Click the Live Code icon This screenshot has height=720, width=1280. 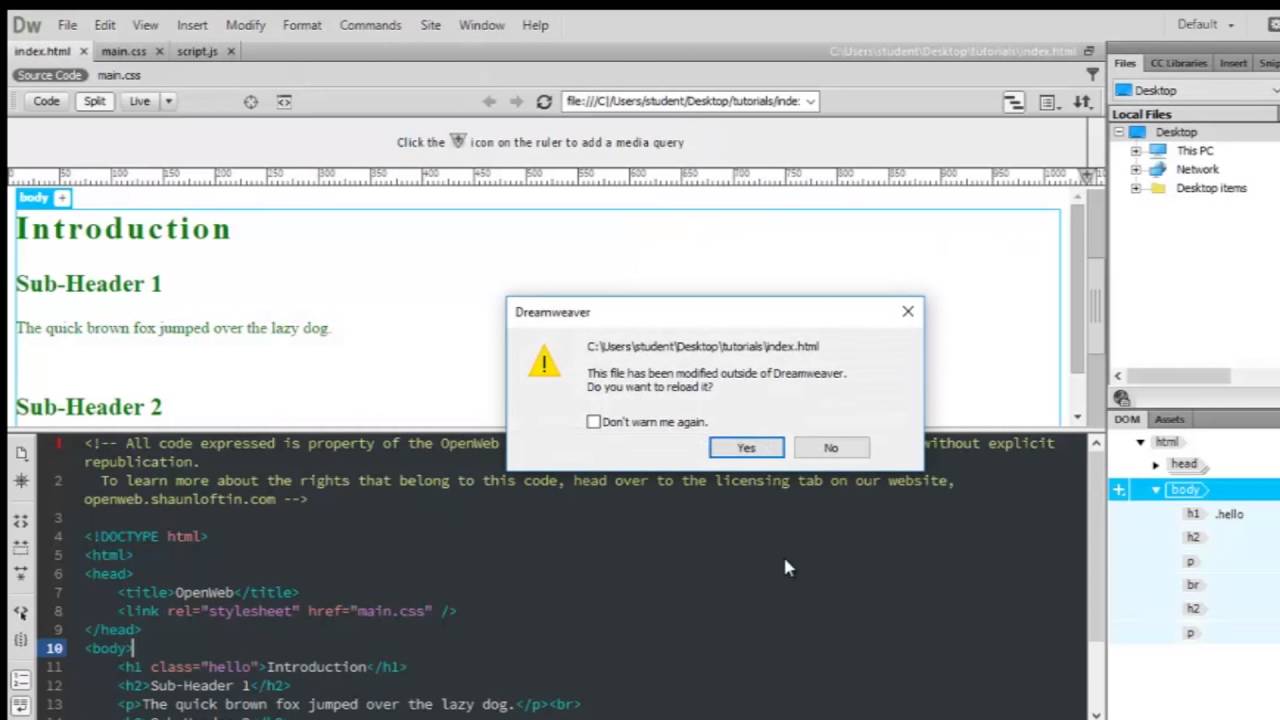284,101
